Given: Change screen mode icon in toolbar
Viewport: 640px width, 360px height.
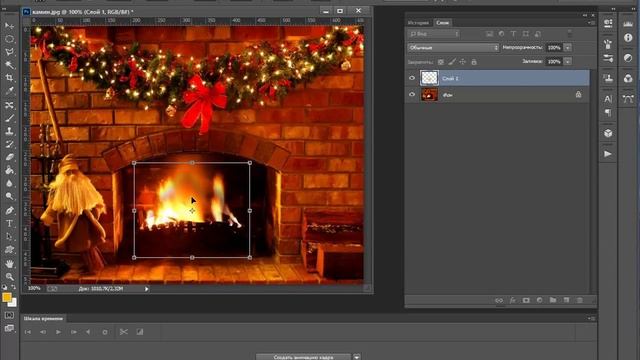Looking at the screenshot, I should [x=9, y=328].
